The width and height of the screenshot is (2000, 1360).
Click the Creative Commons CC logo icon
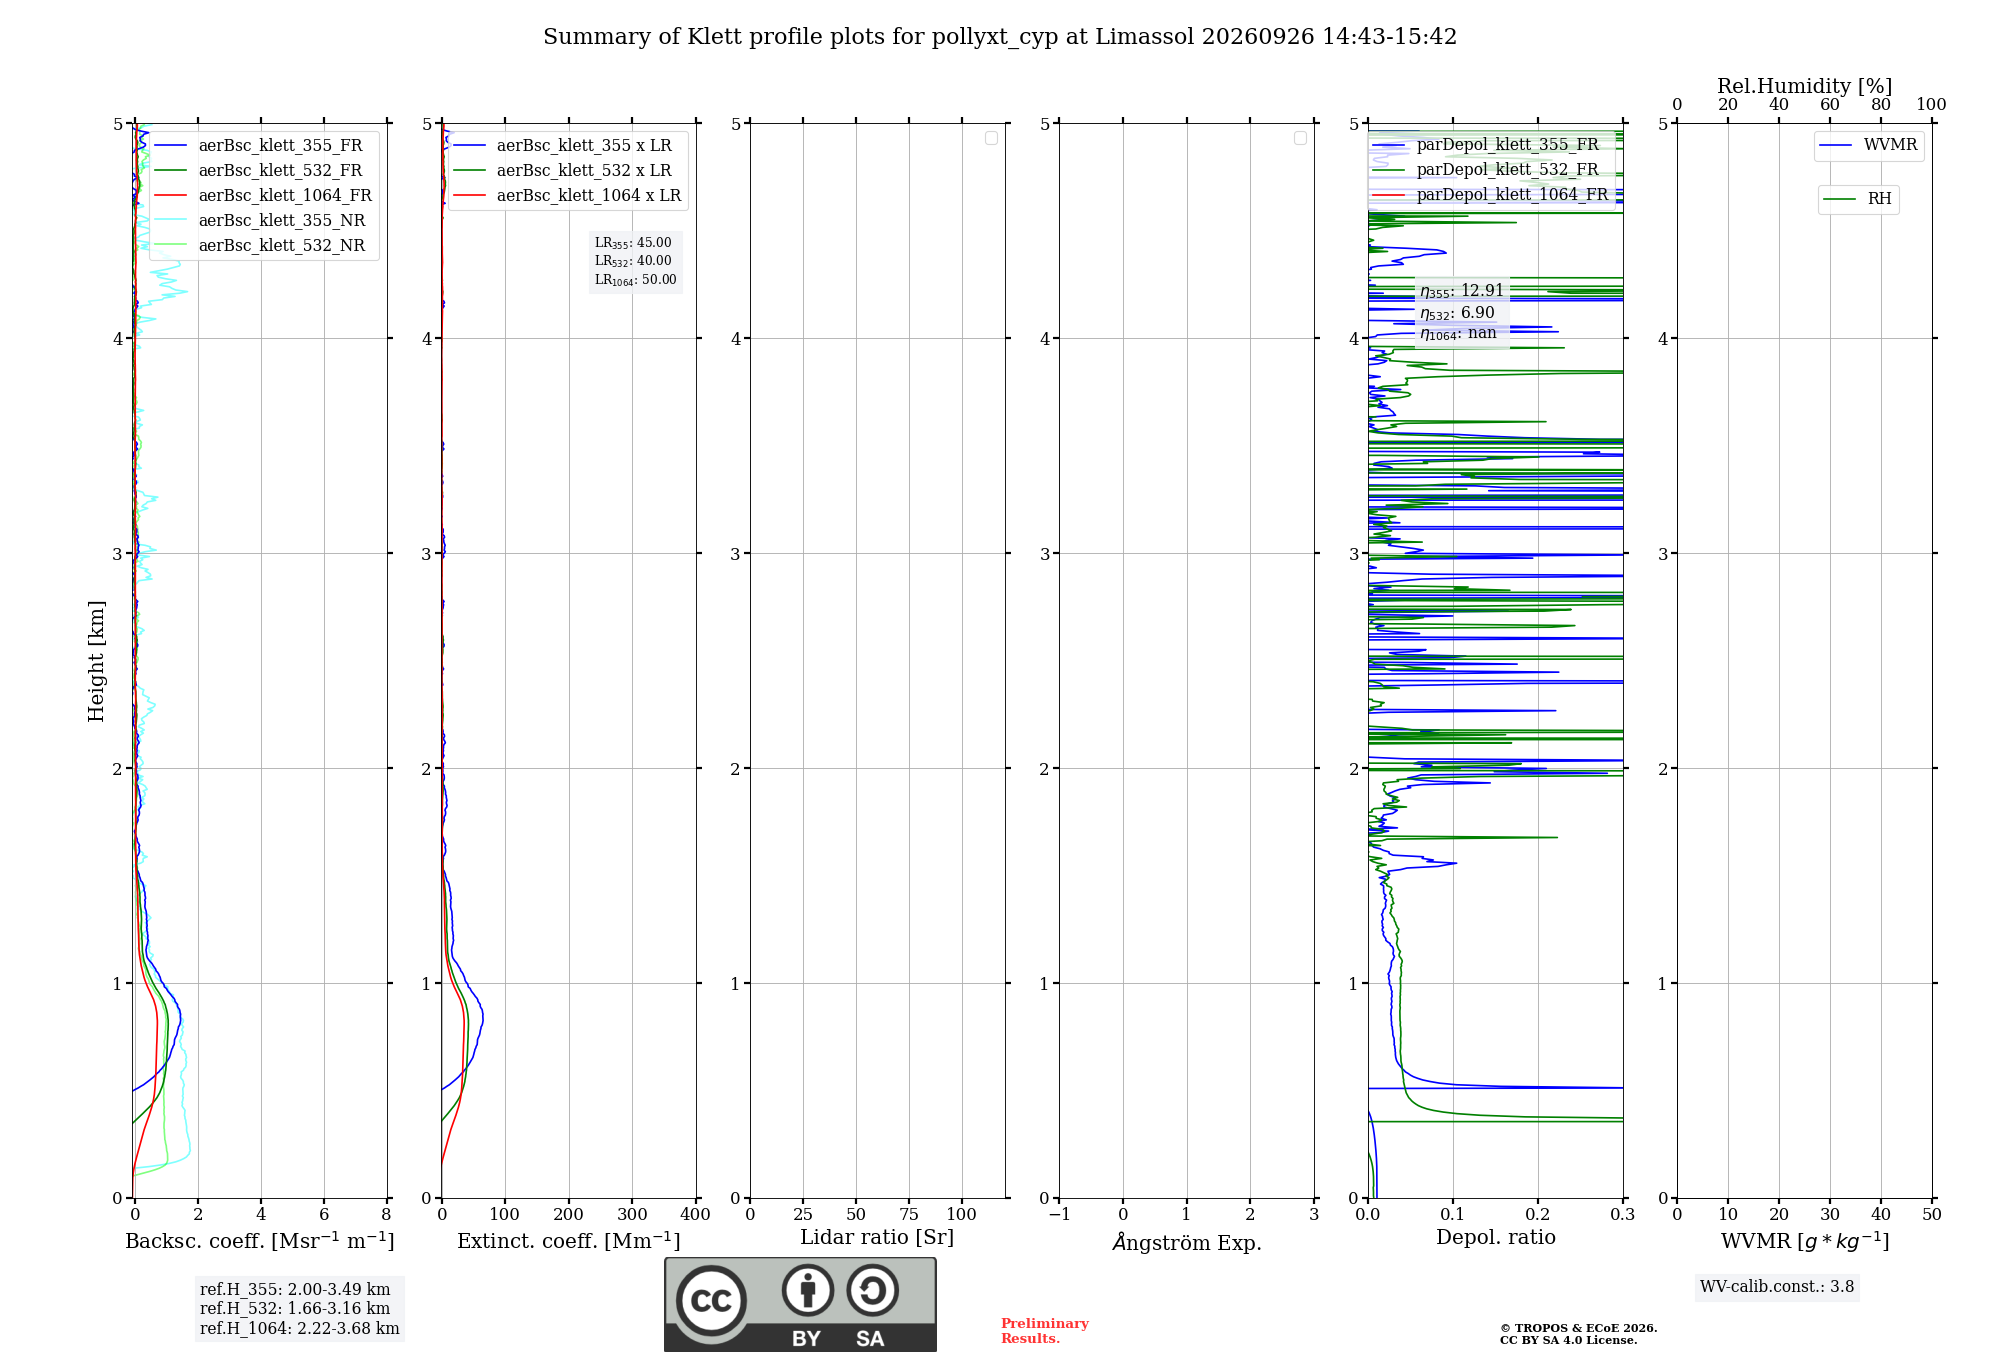click(x=711, y=1300)
